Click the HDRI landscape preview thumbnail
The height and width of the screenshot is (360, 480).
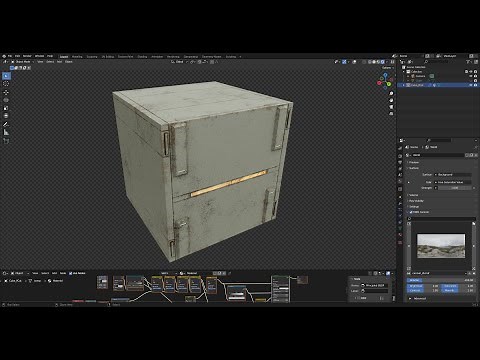point(441,246)
